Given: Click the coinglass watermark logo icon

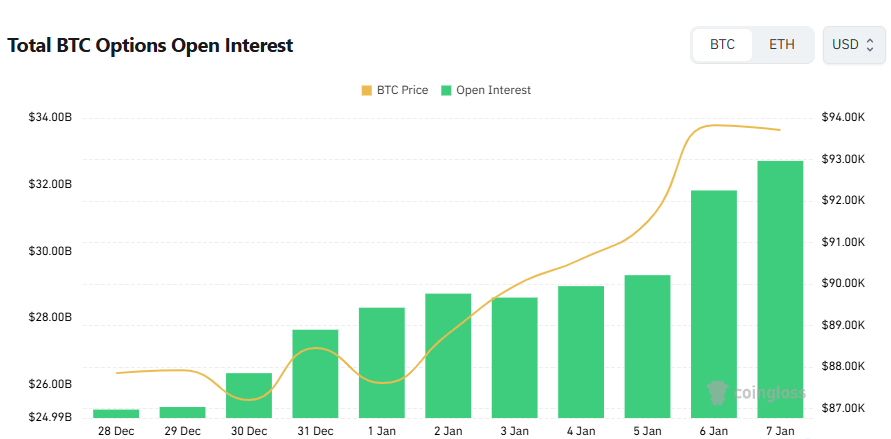Looking at the screenshot, I should coord(716,392).
